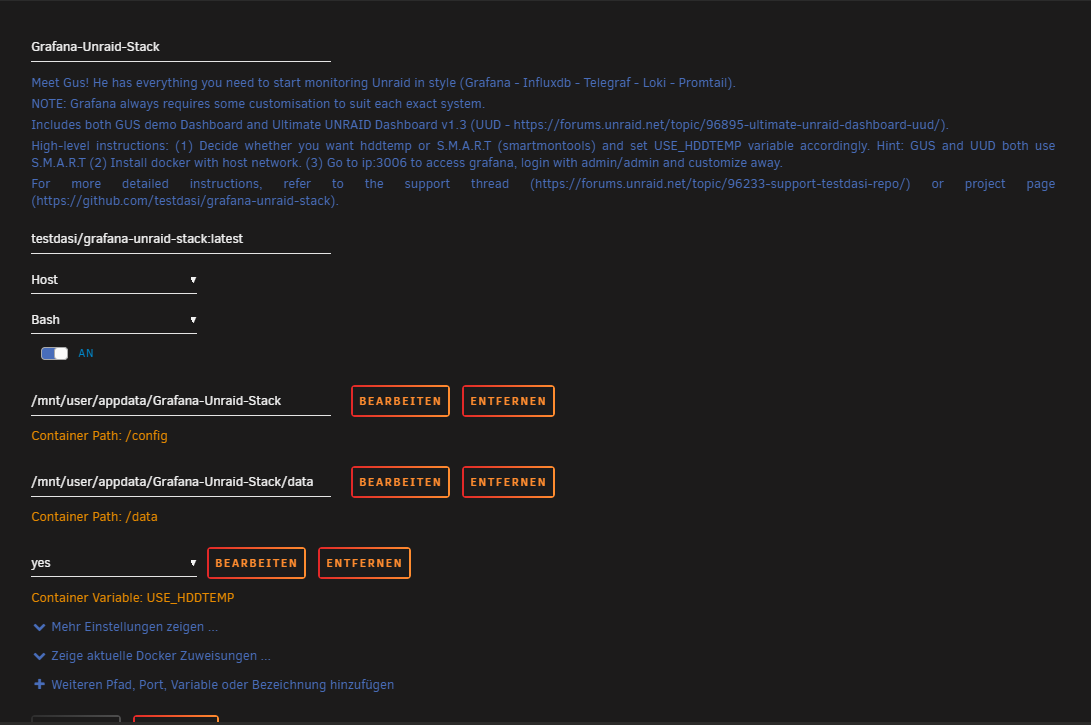Viewport: 1091px width, 725px height.
Task: Click the 'Includes both GUS demo Dashboard' line
Action: click(x=490, y=125)
